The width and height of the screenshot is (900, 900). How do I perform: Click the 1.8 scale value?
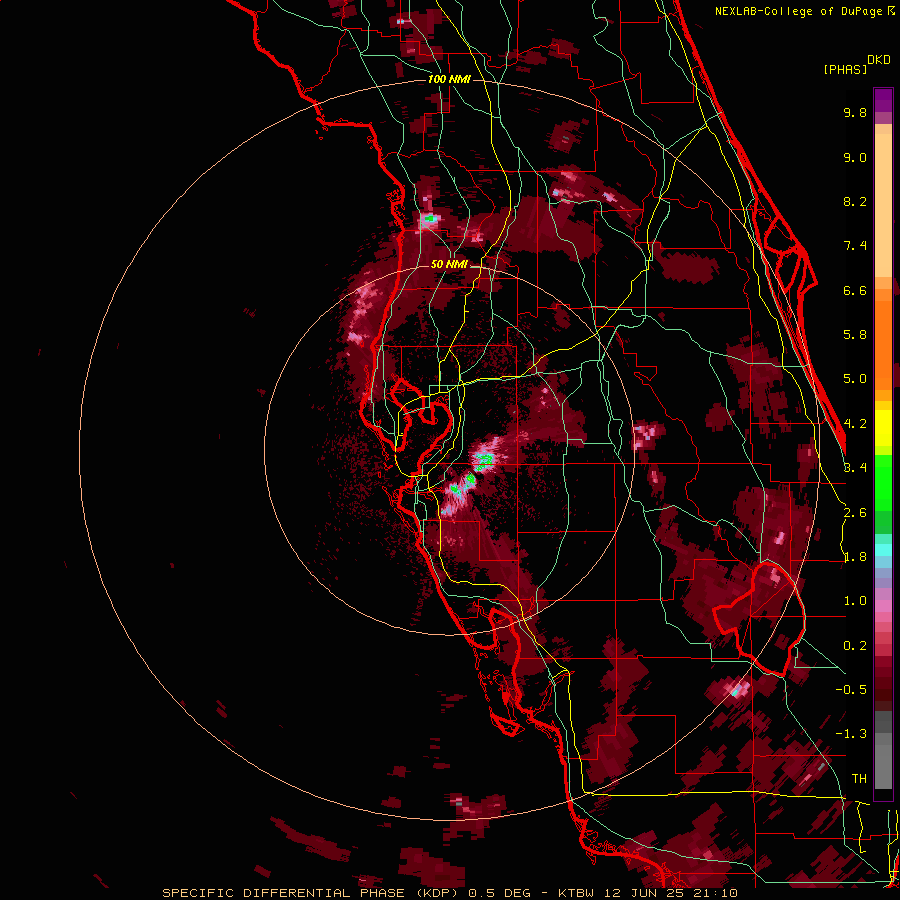855,557
